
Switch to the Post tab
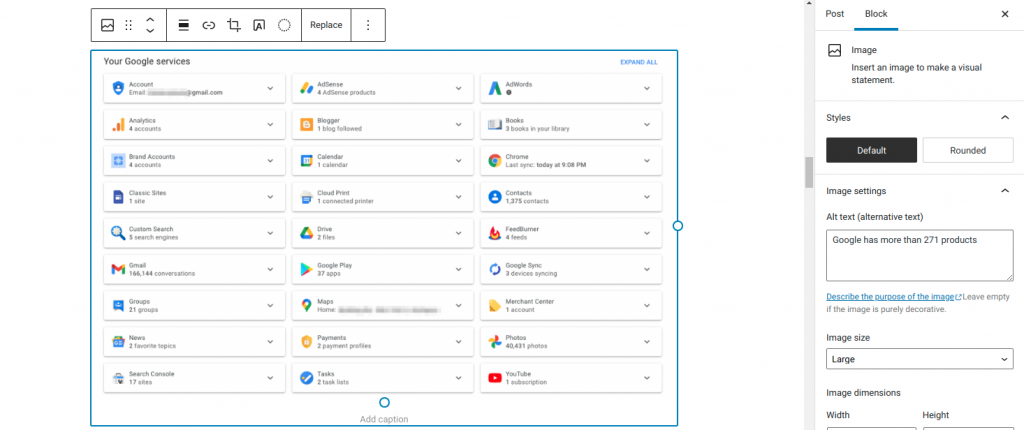(835, 14)
